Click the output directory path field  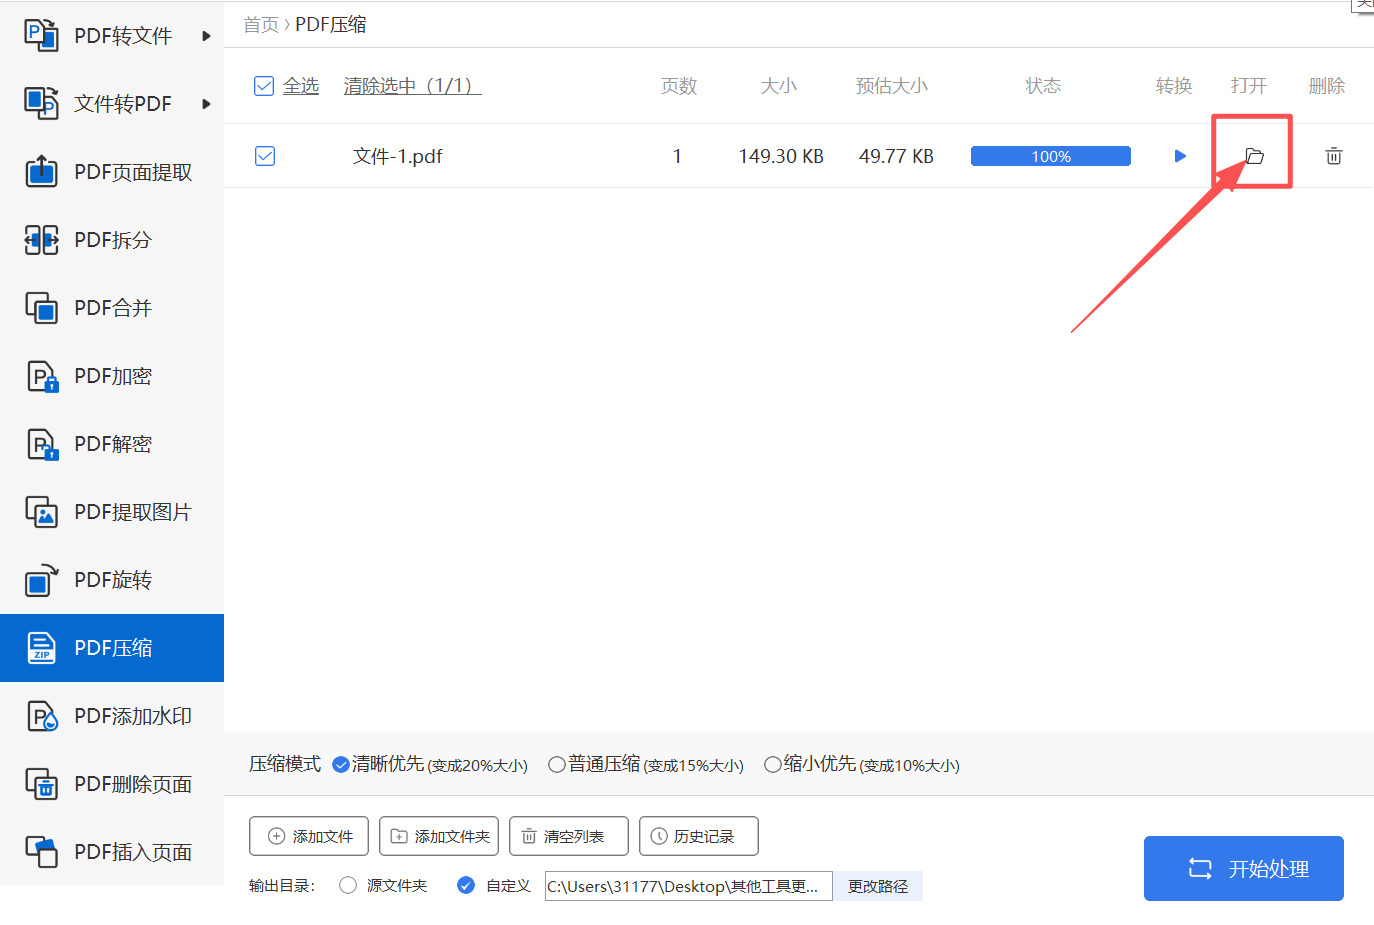[x=687, y=886]
